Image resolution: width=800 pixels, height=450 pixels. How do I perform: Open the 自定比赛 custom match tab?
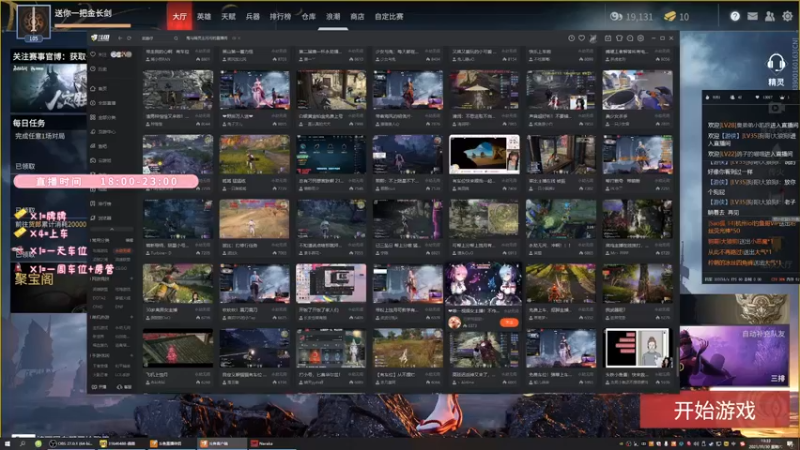click(x=389, y=16)
